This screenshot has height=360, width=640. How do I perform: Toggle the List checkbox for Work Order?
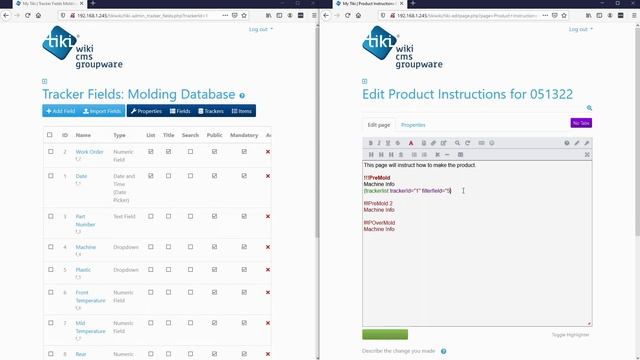pyautogui.click(x=151, y=151)
